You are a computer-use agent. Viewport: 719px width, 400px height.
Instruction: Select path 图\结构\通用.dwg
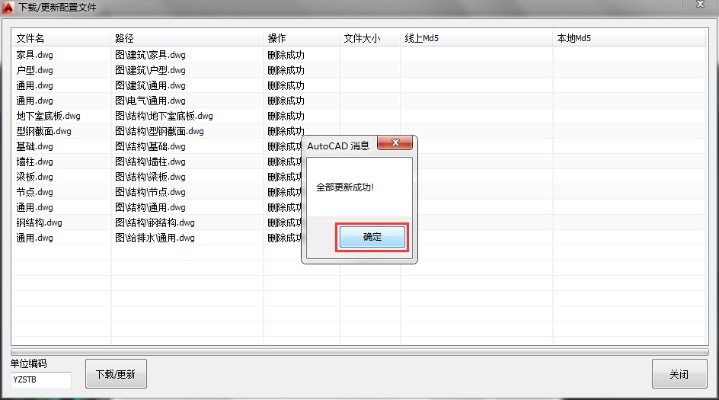[150, 207]
